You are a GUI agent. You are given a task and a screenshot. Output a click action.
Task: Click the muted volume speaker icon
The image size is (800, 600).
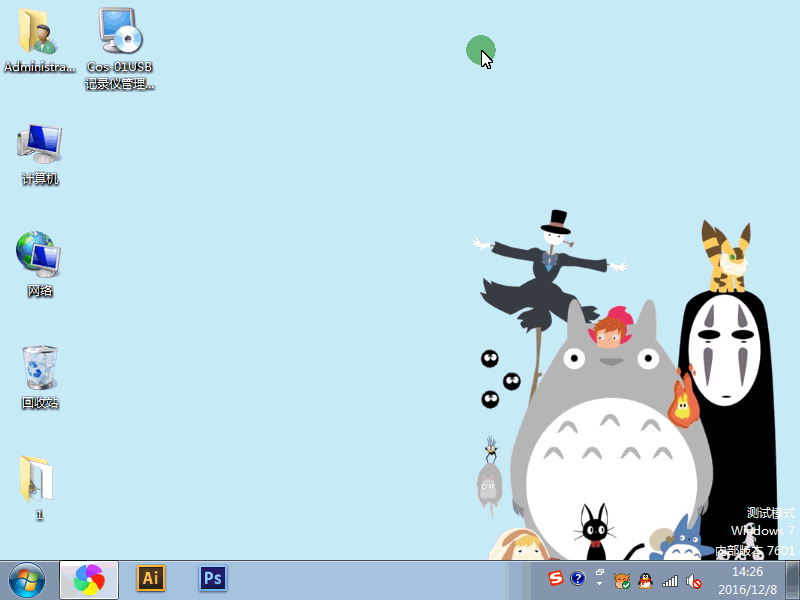693,581
